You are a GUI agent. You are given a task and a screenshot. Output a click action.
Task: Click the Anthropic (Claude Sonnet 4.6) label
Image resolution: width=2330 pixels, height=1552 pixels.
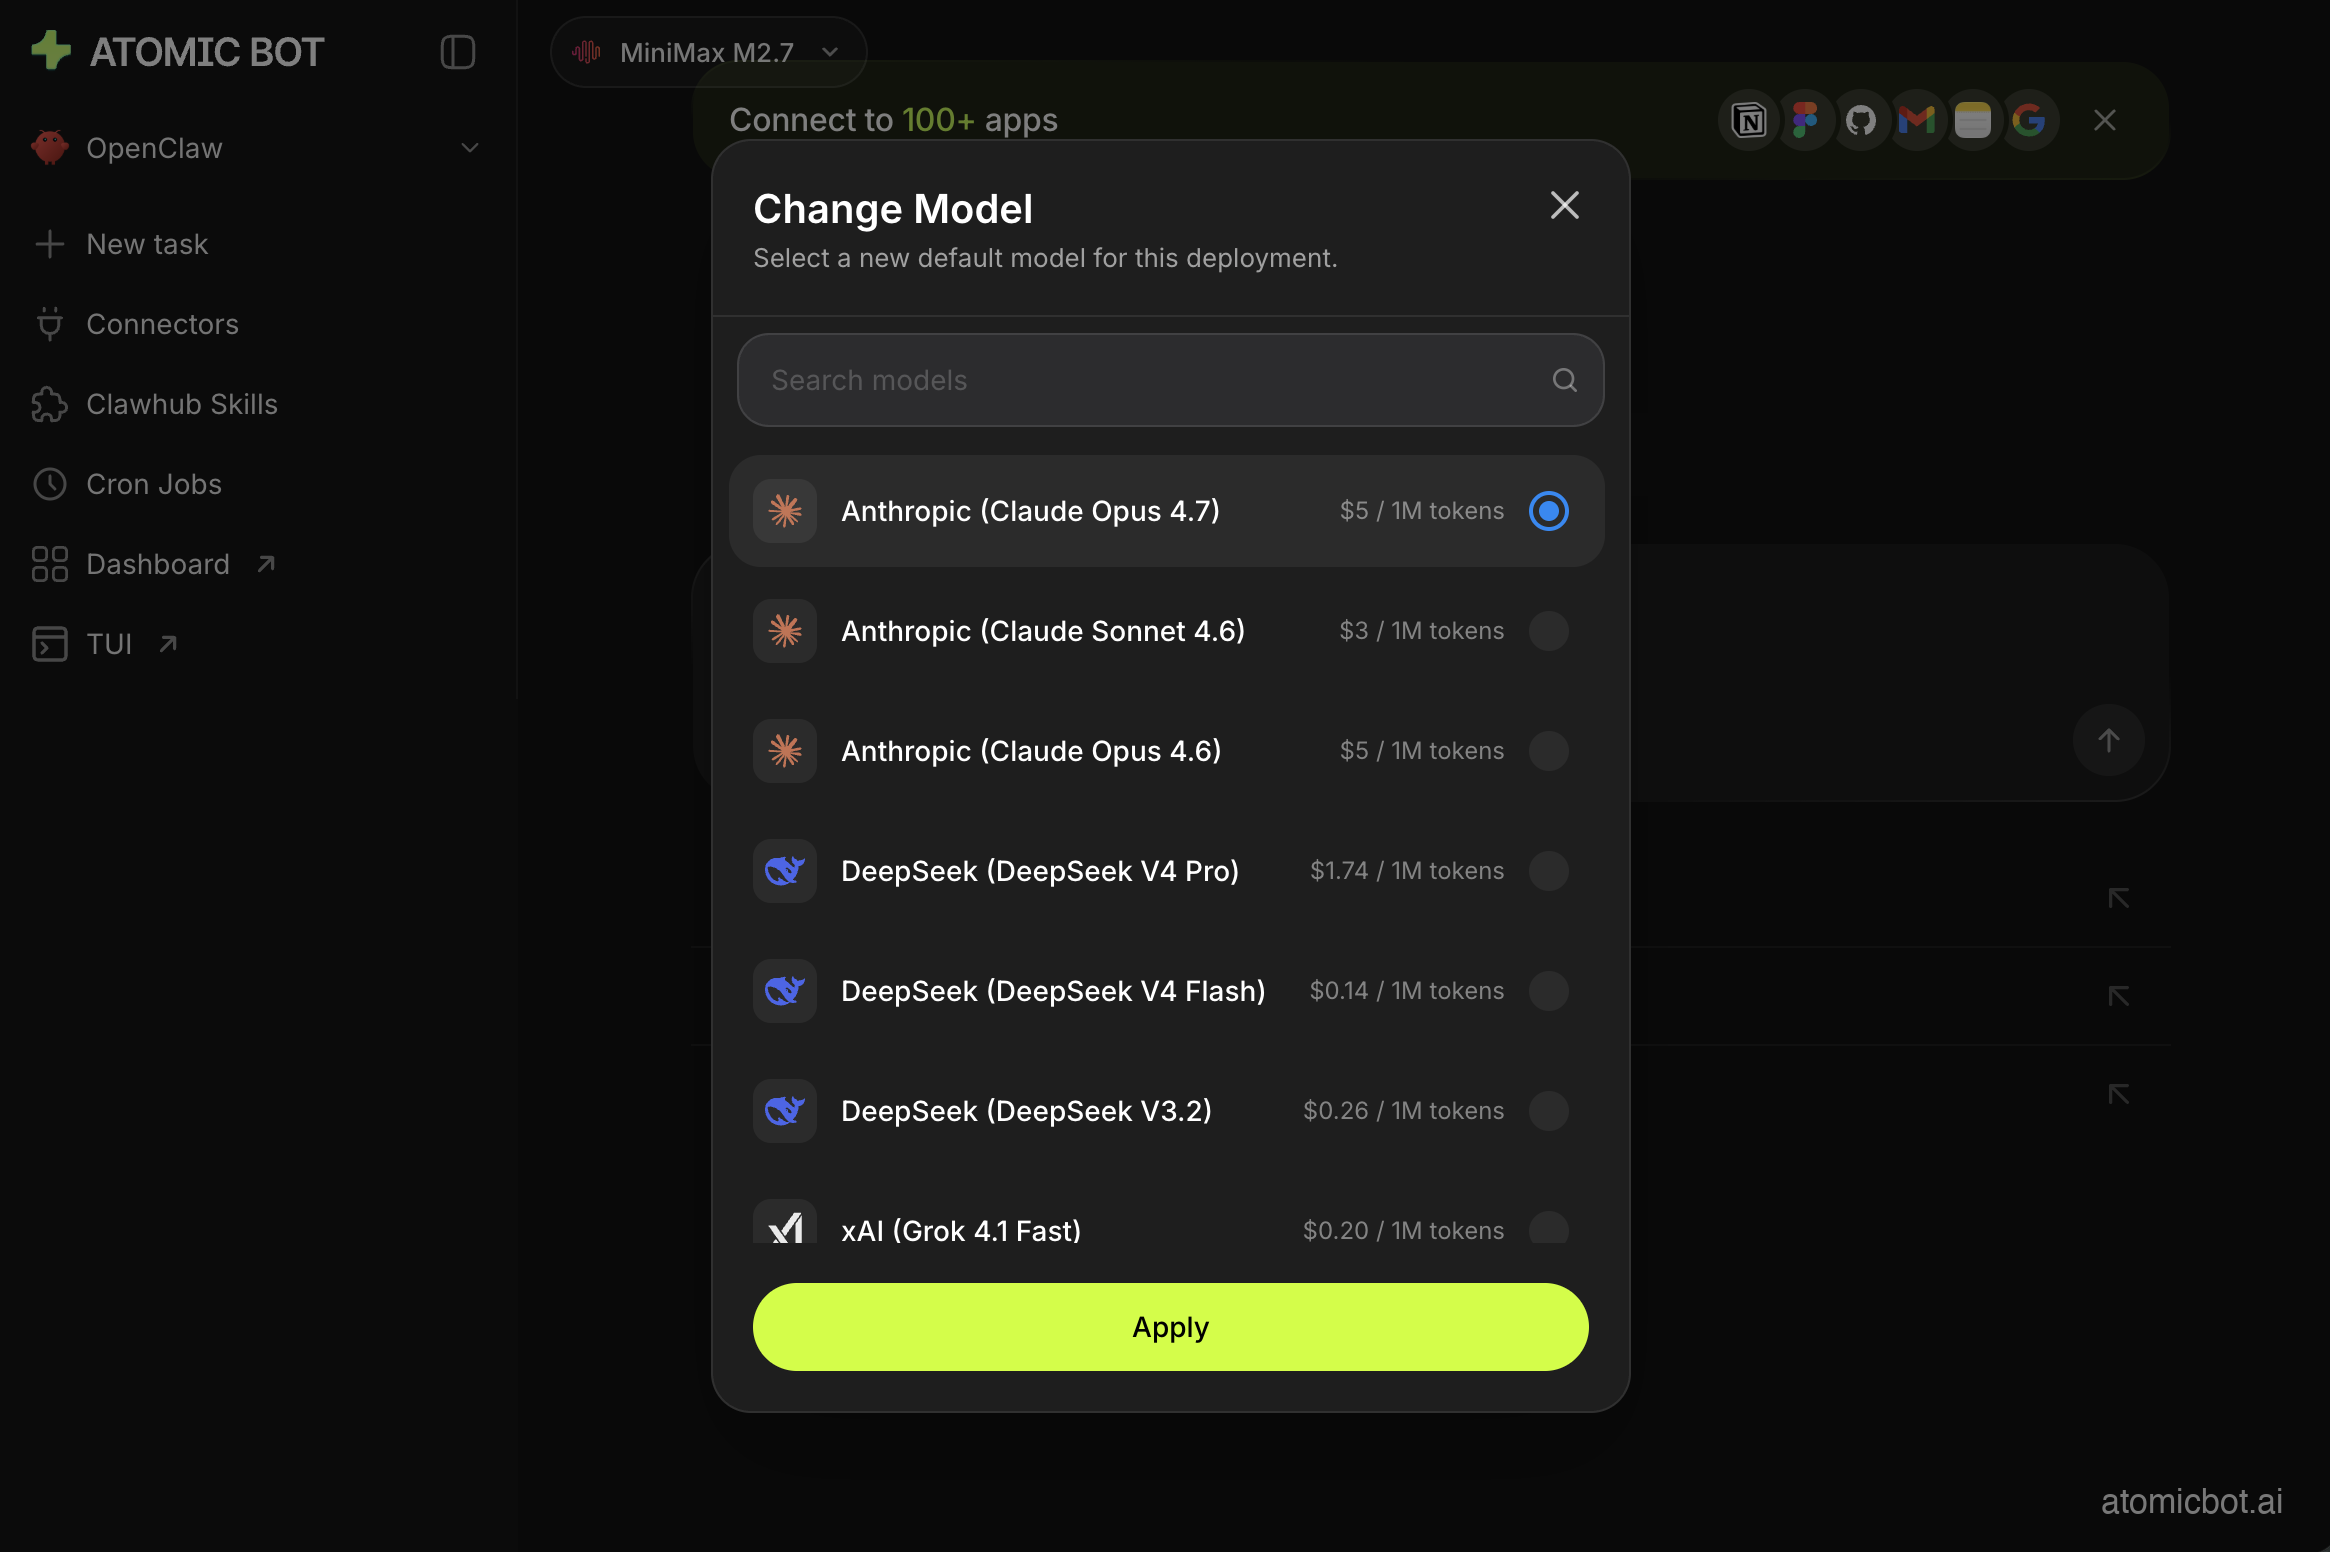[x=1043, y=631]
